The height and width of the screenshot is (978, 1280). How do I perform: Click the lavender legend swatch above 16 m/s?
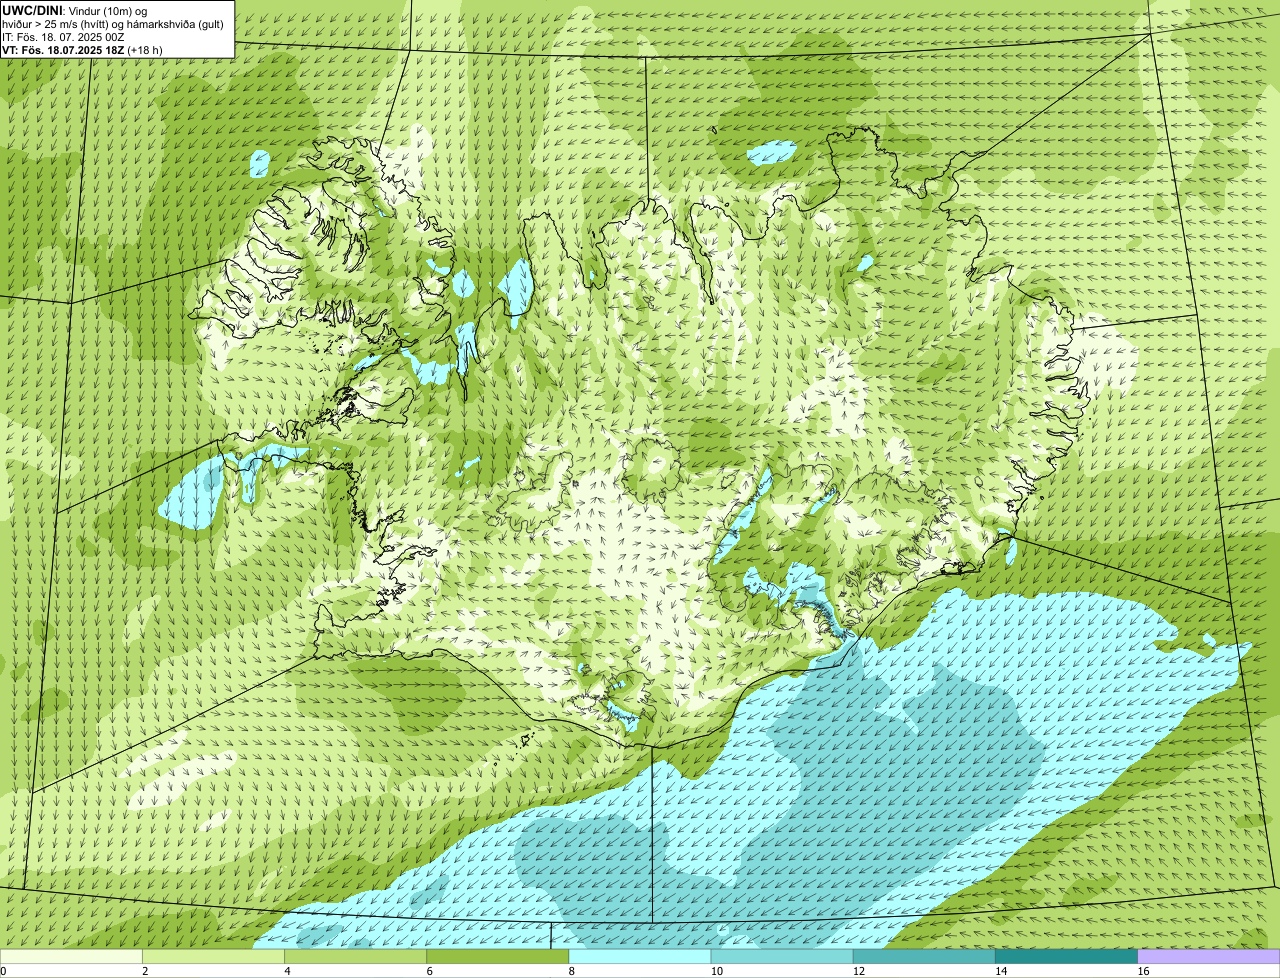tap(1209, 957)
